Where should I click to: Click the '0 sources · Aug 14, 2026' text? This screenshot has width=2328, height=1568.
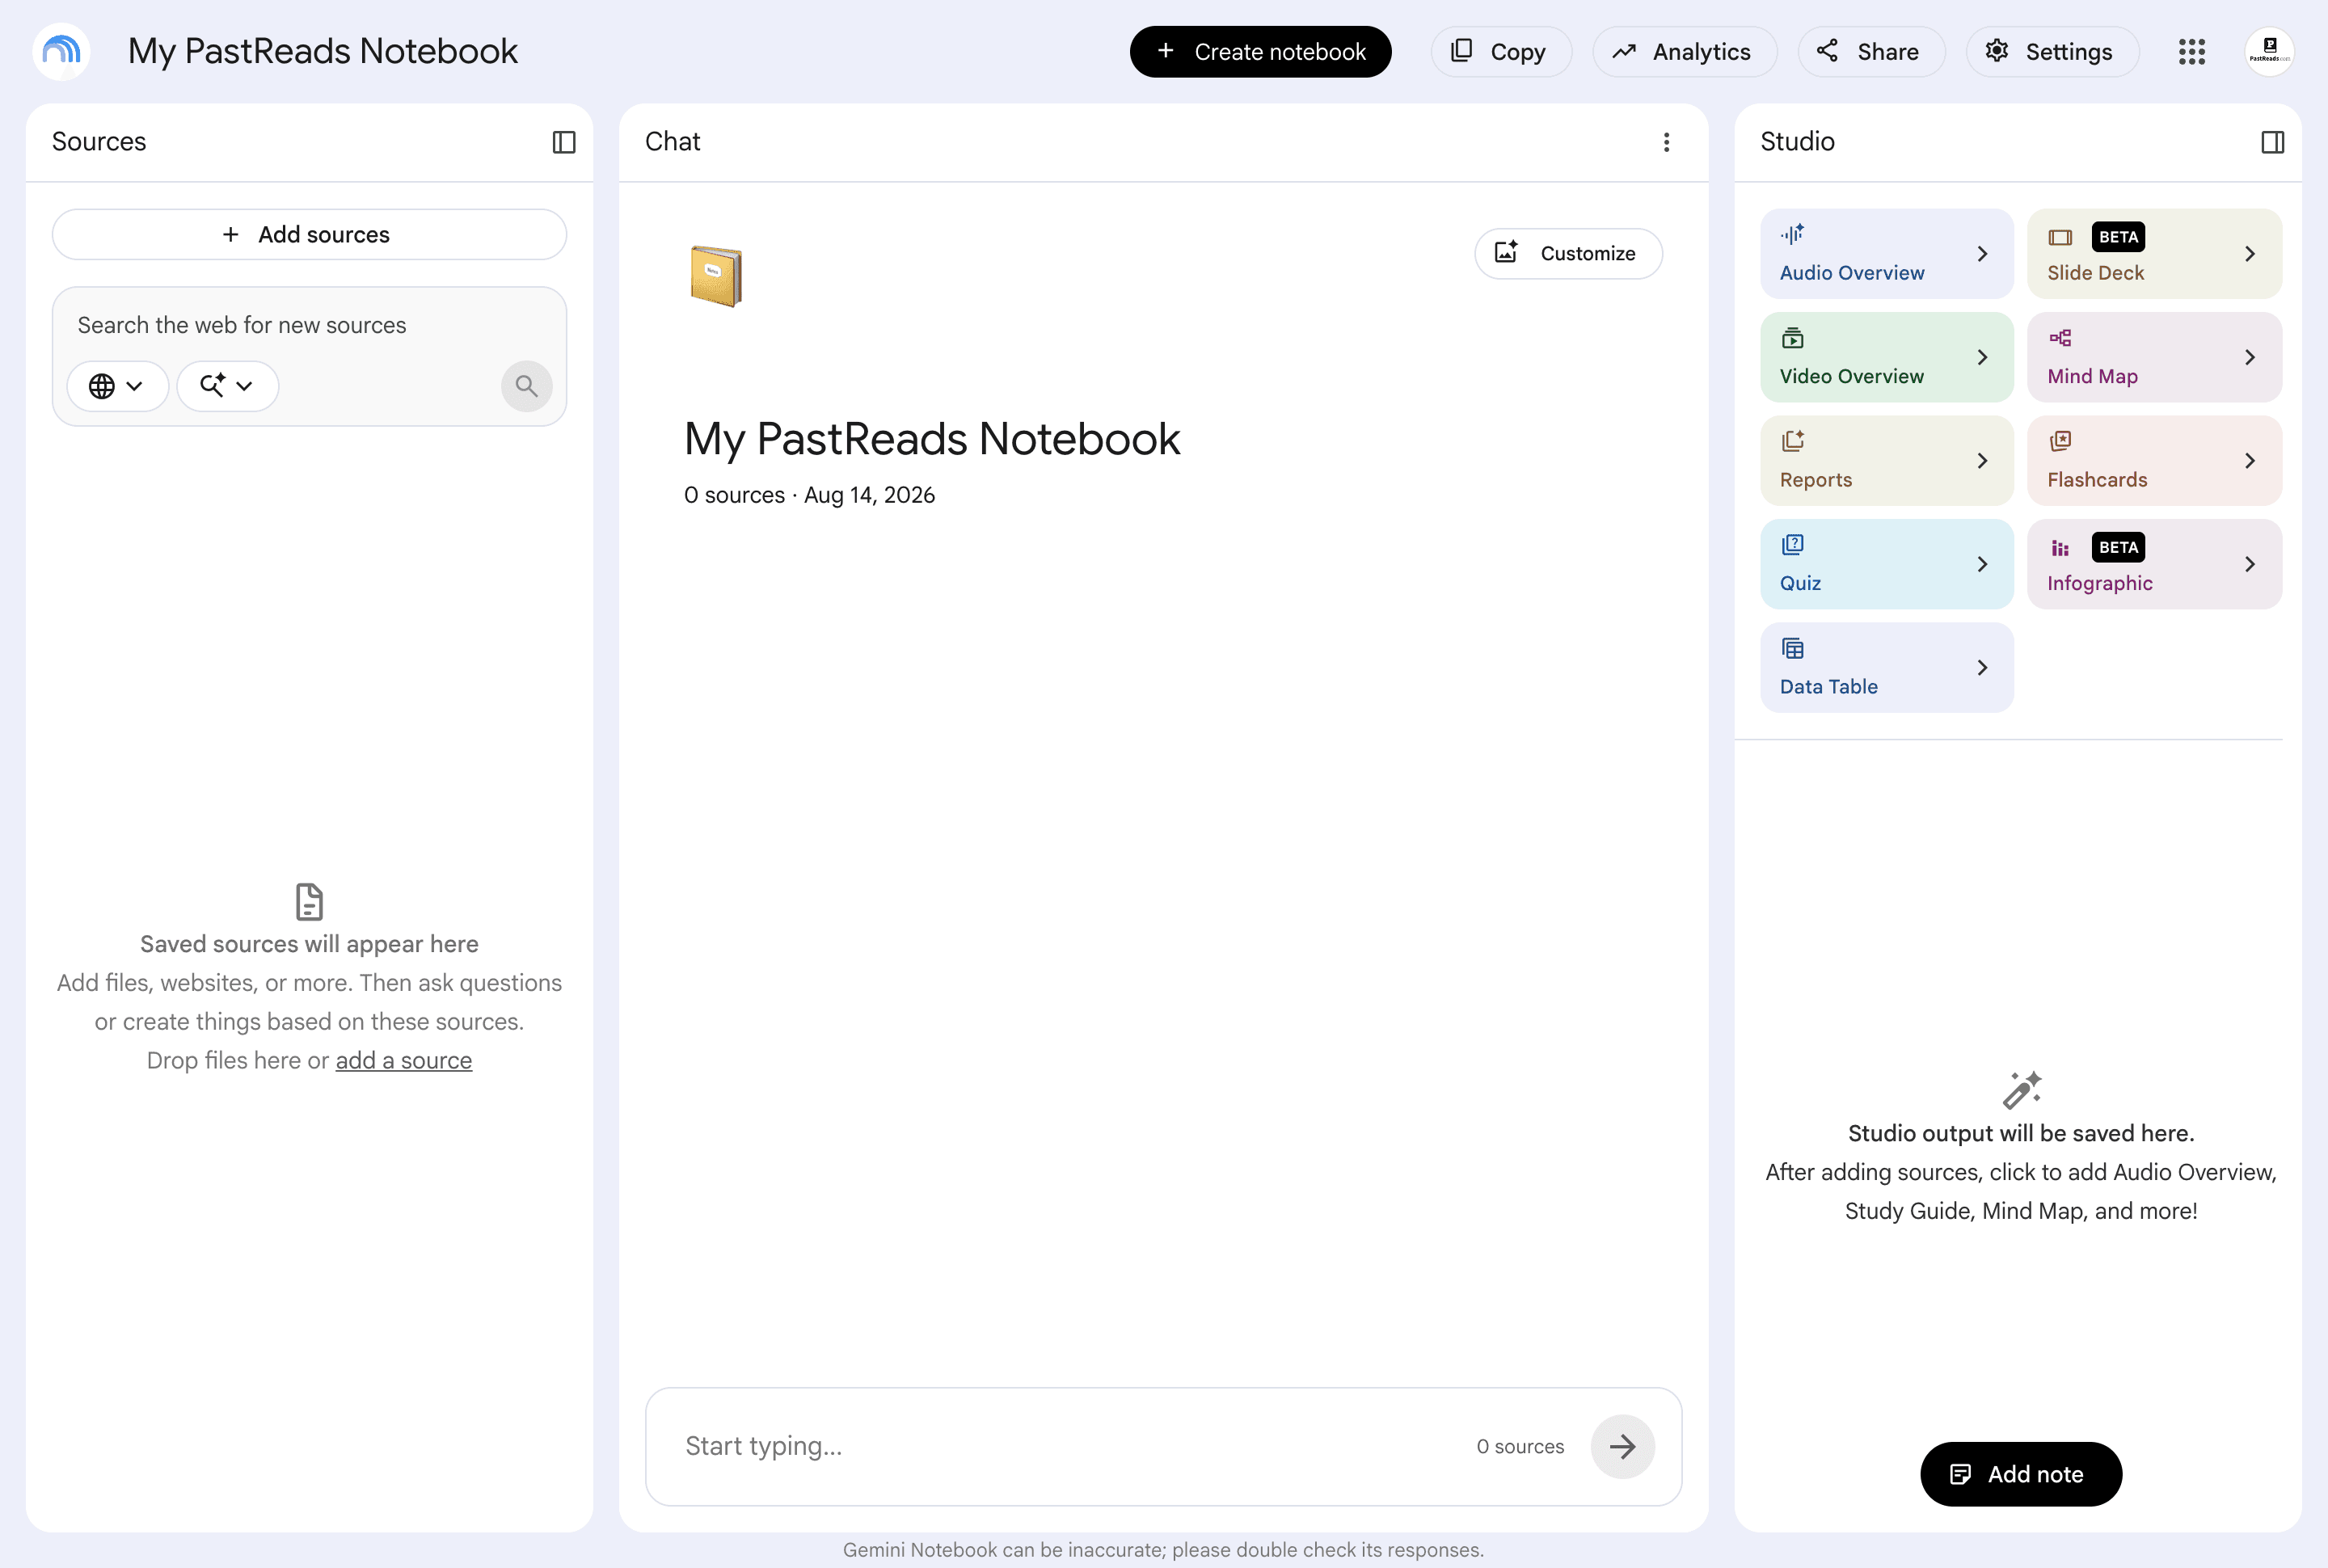coord(809,495)
